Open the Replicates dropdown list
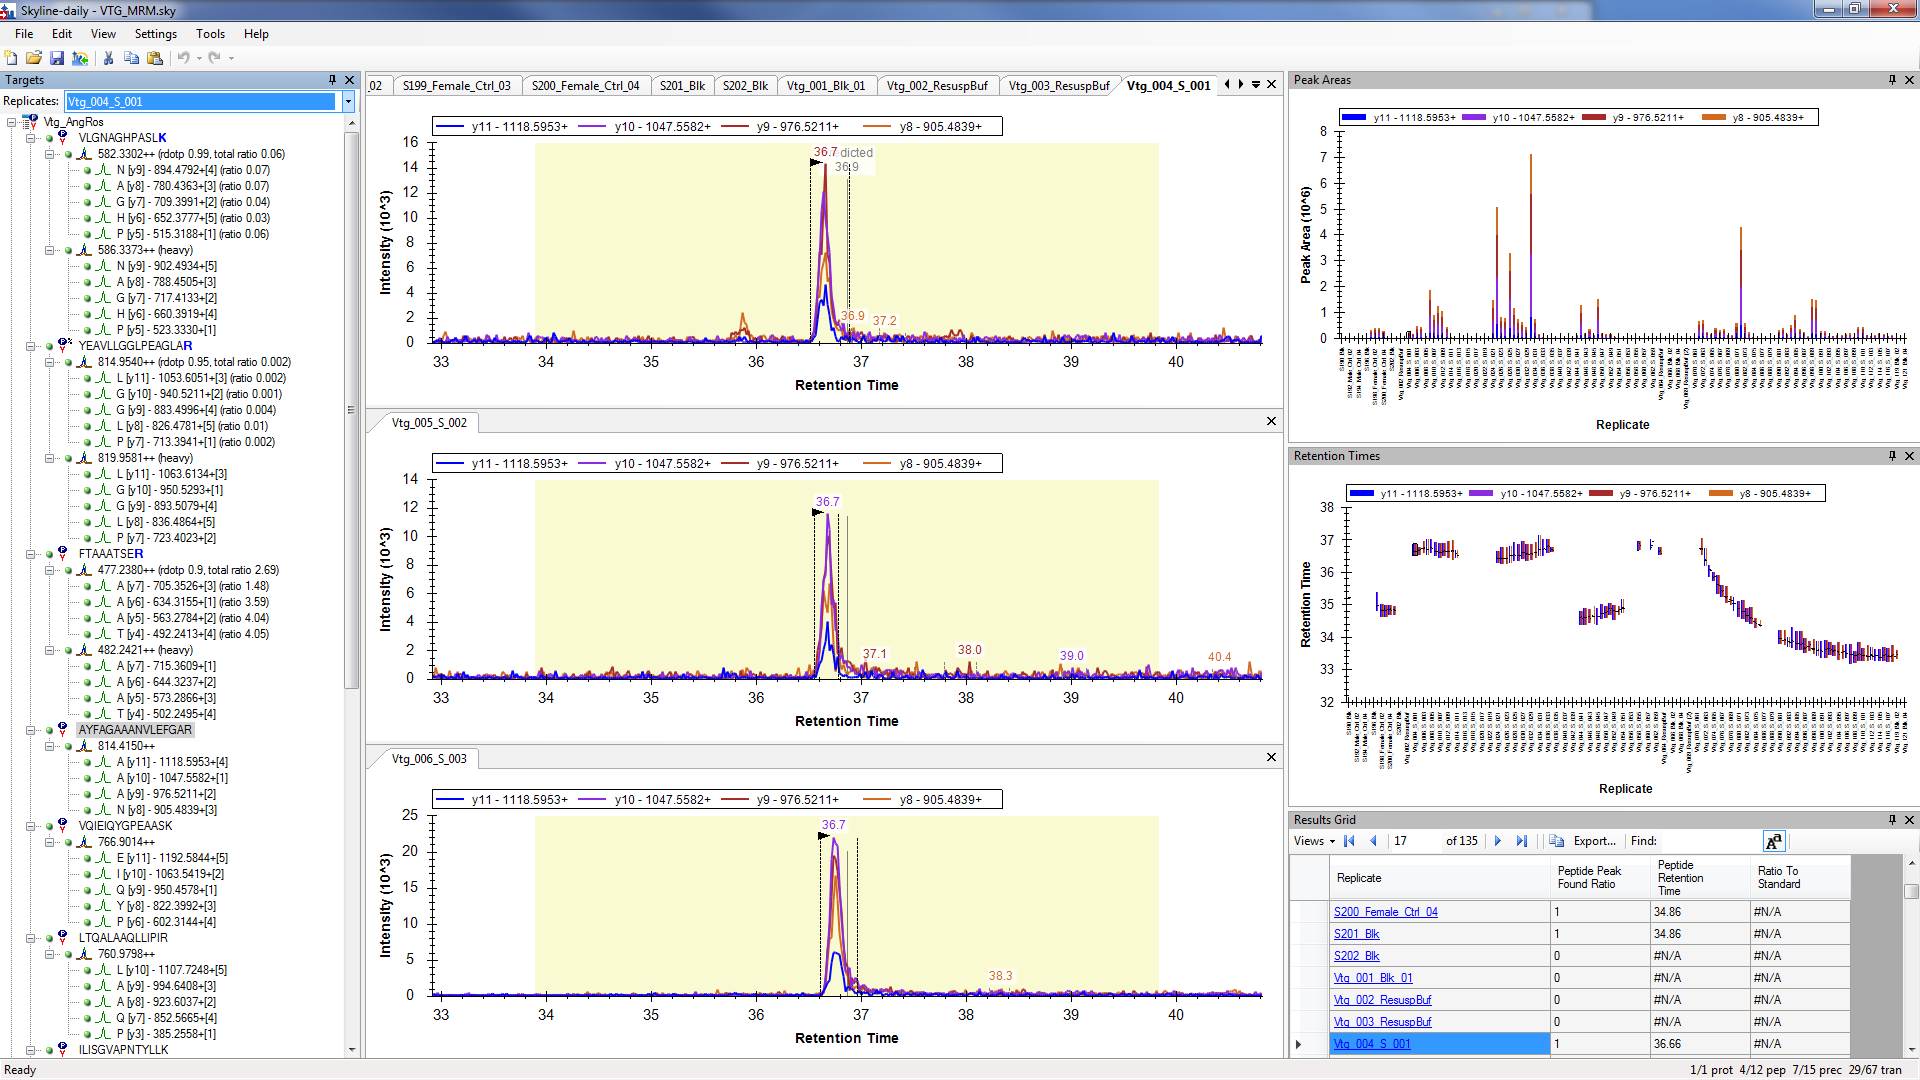1920x1080 pixels. pos(348,101)
